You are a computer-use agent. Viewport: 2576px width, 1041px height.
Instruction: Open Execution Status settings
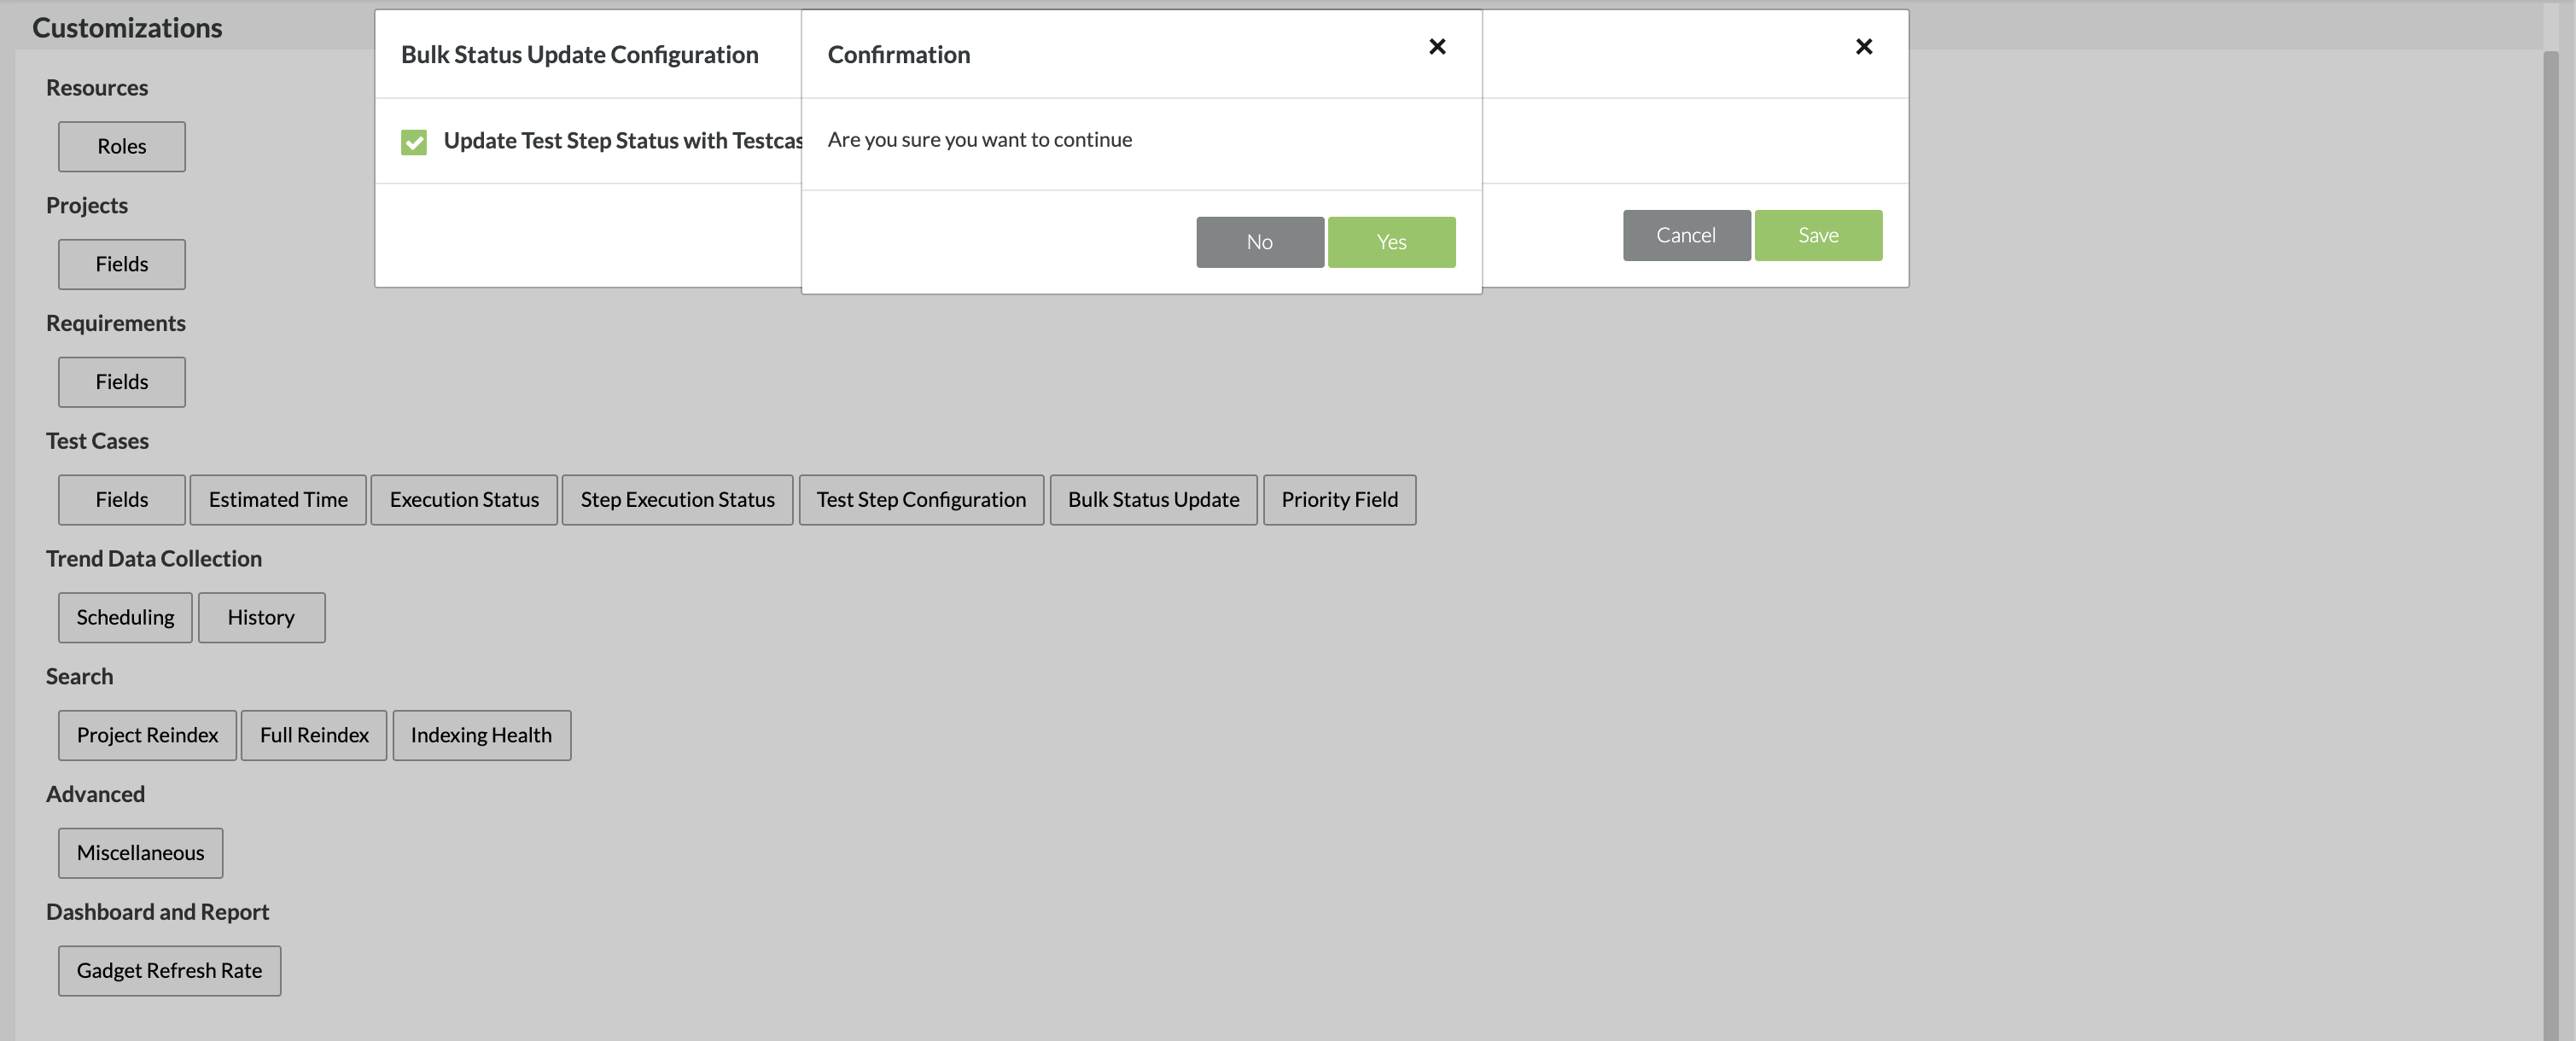[464, 500]
